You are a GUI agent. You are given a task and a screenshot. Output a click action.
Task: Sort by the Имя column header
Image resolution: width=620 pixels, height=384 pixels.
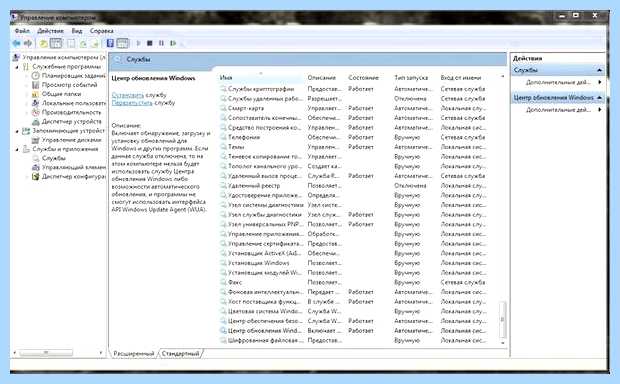[262, 78]
